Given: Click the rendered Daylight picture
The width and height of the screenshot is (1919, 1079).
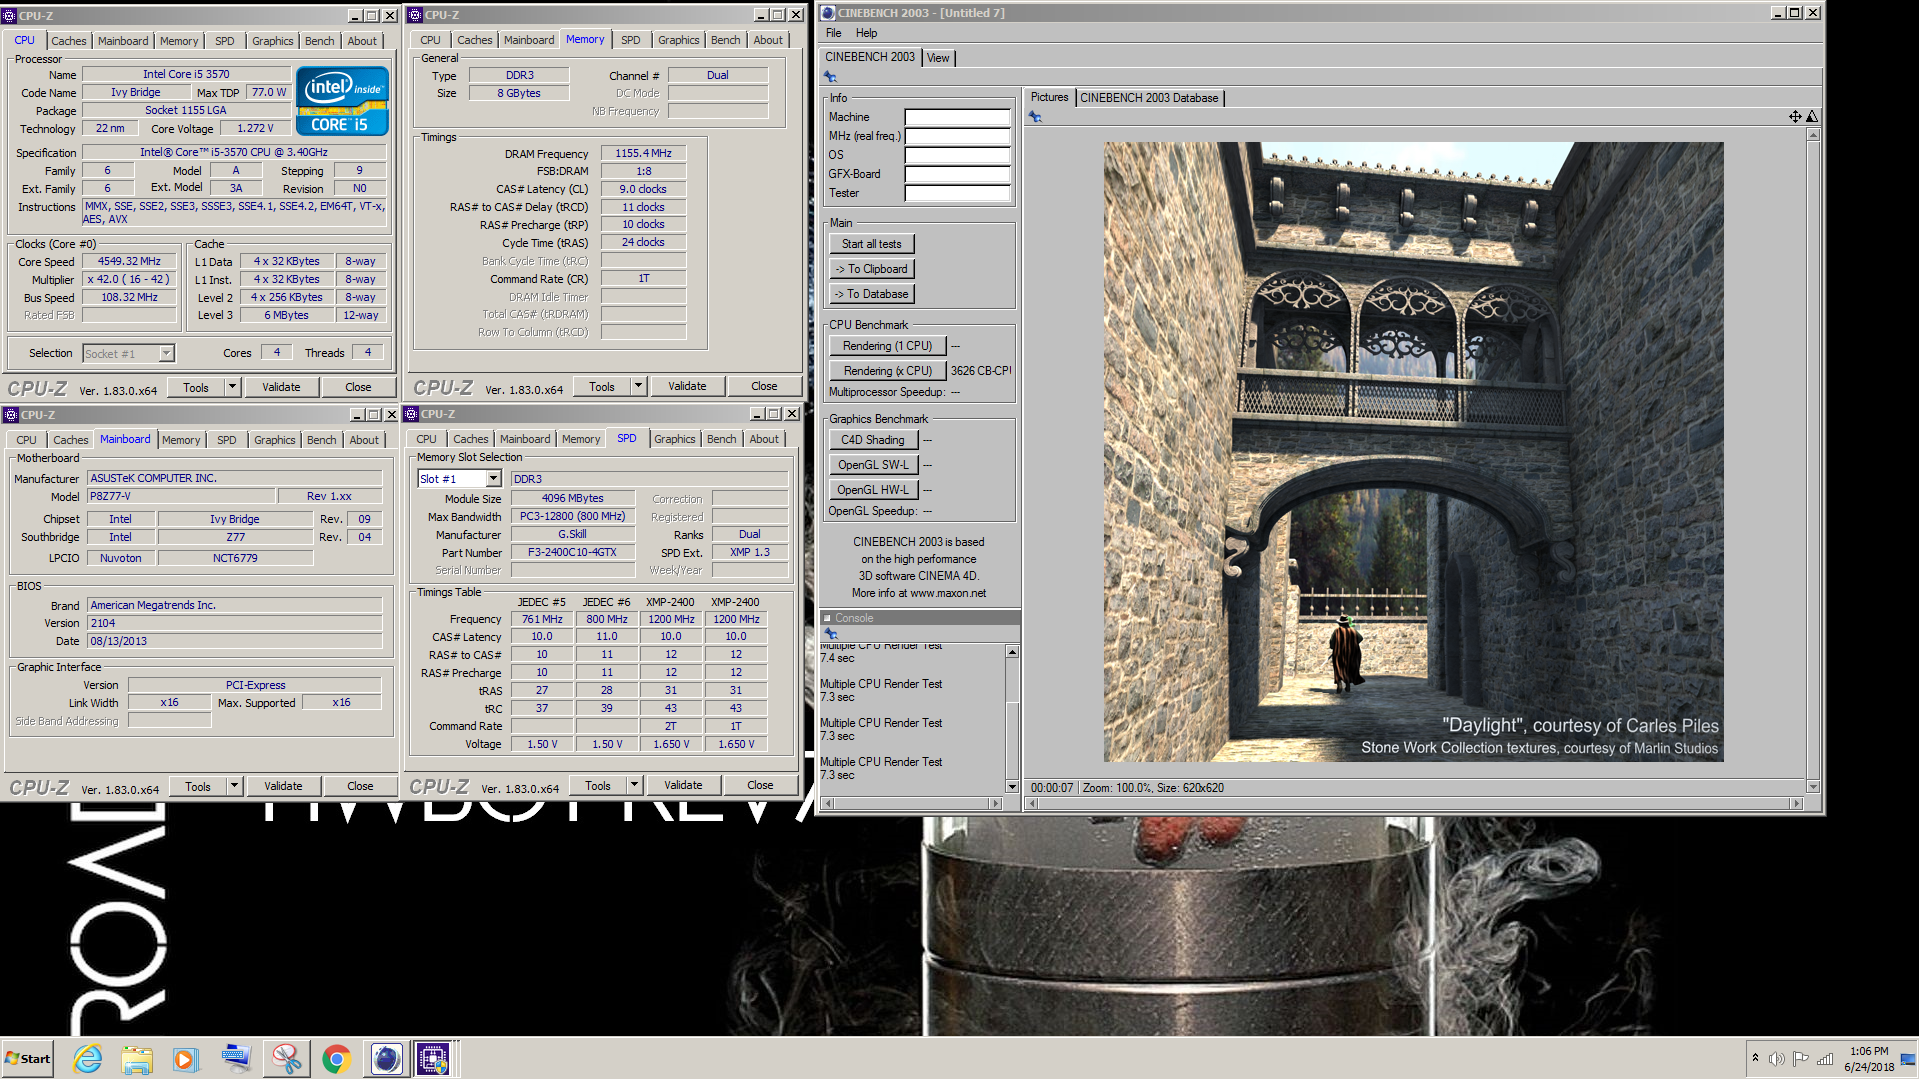Looking at the screenshot, I should pos(1413,452).
